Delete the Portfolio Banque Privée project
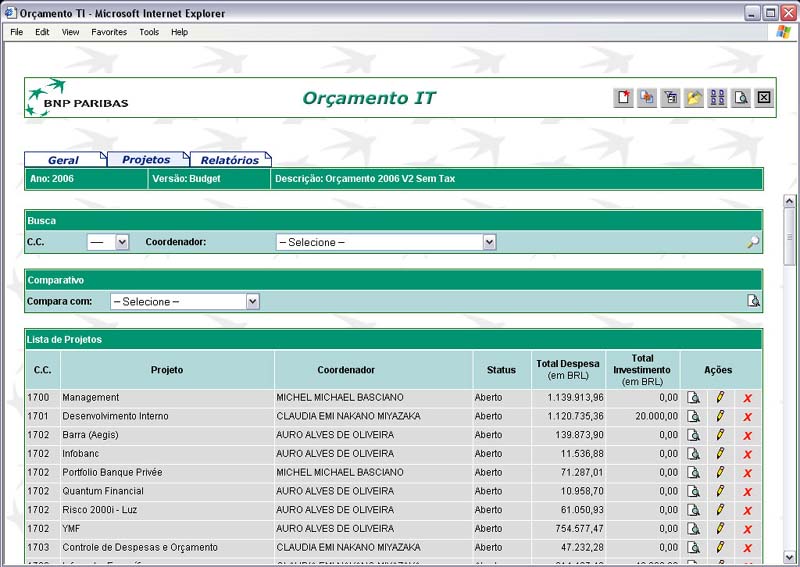 747,473
